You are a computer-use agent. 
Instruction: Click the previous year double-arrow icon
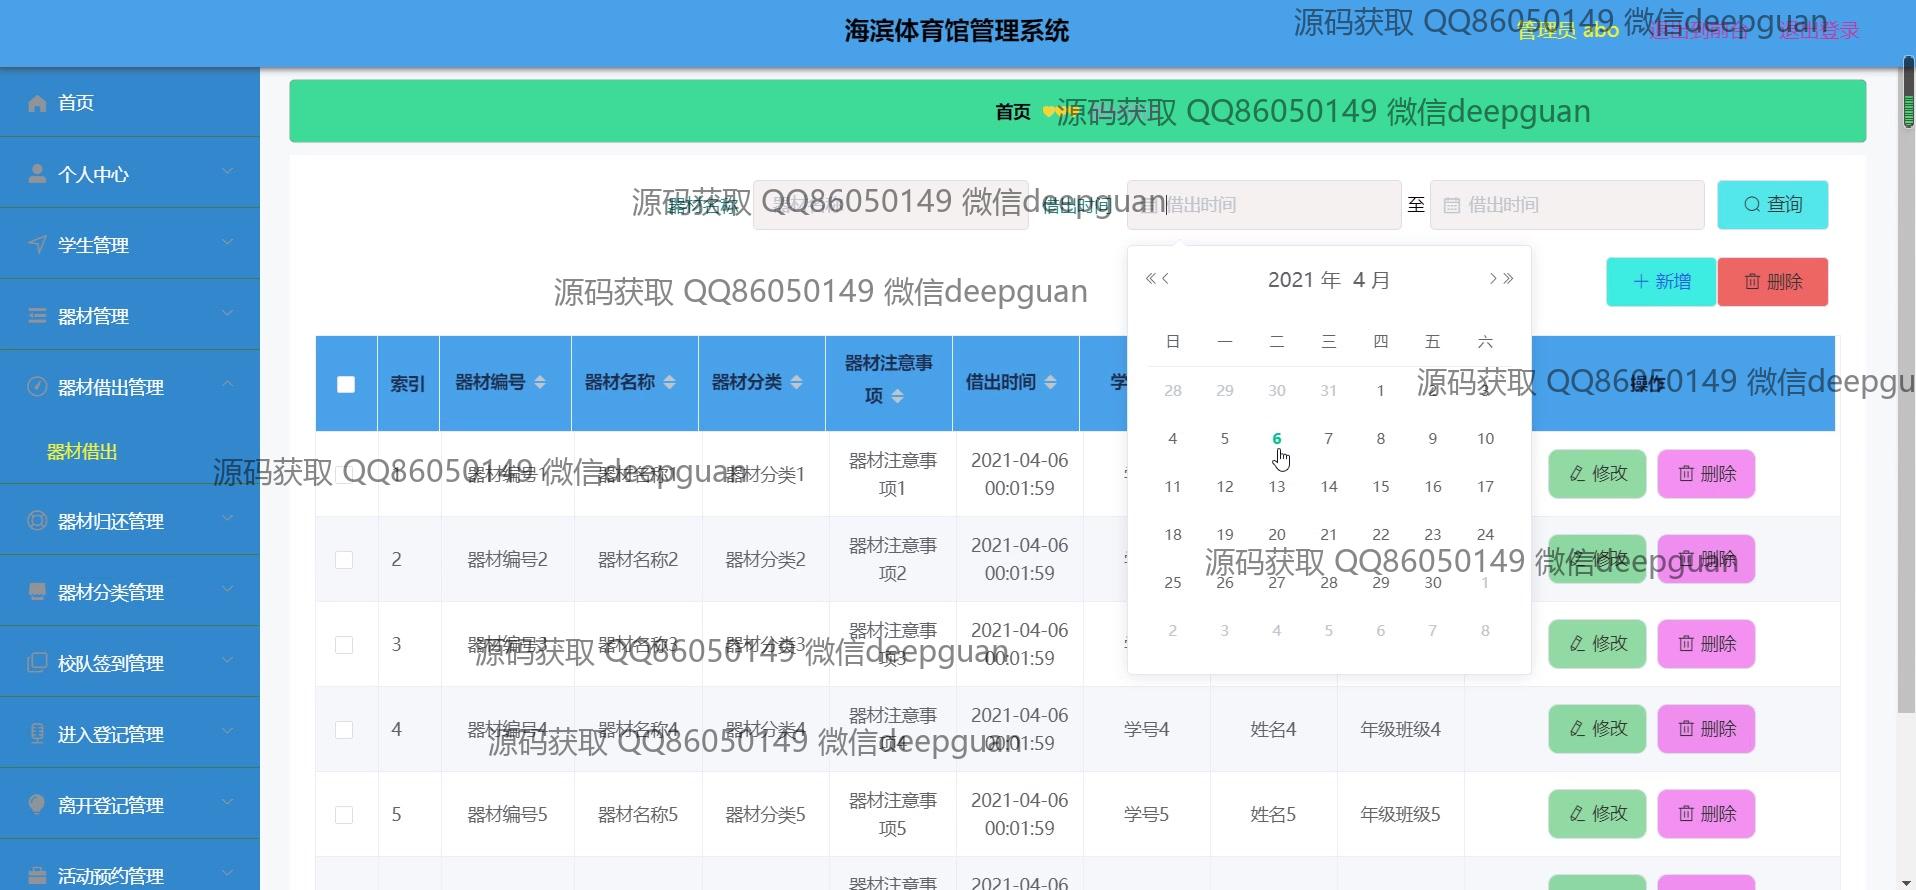pos(1150,279)
